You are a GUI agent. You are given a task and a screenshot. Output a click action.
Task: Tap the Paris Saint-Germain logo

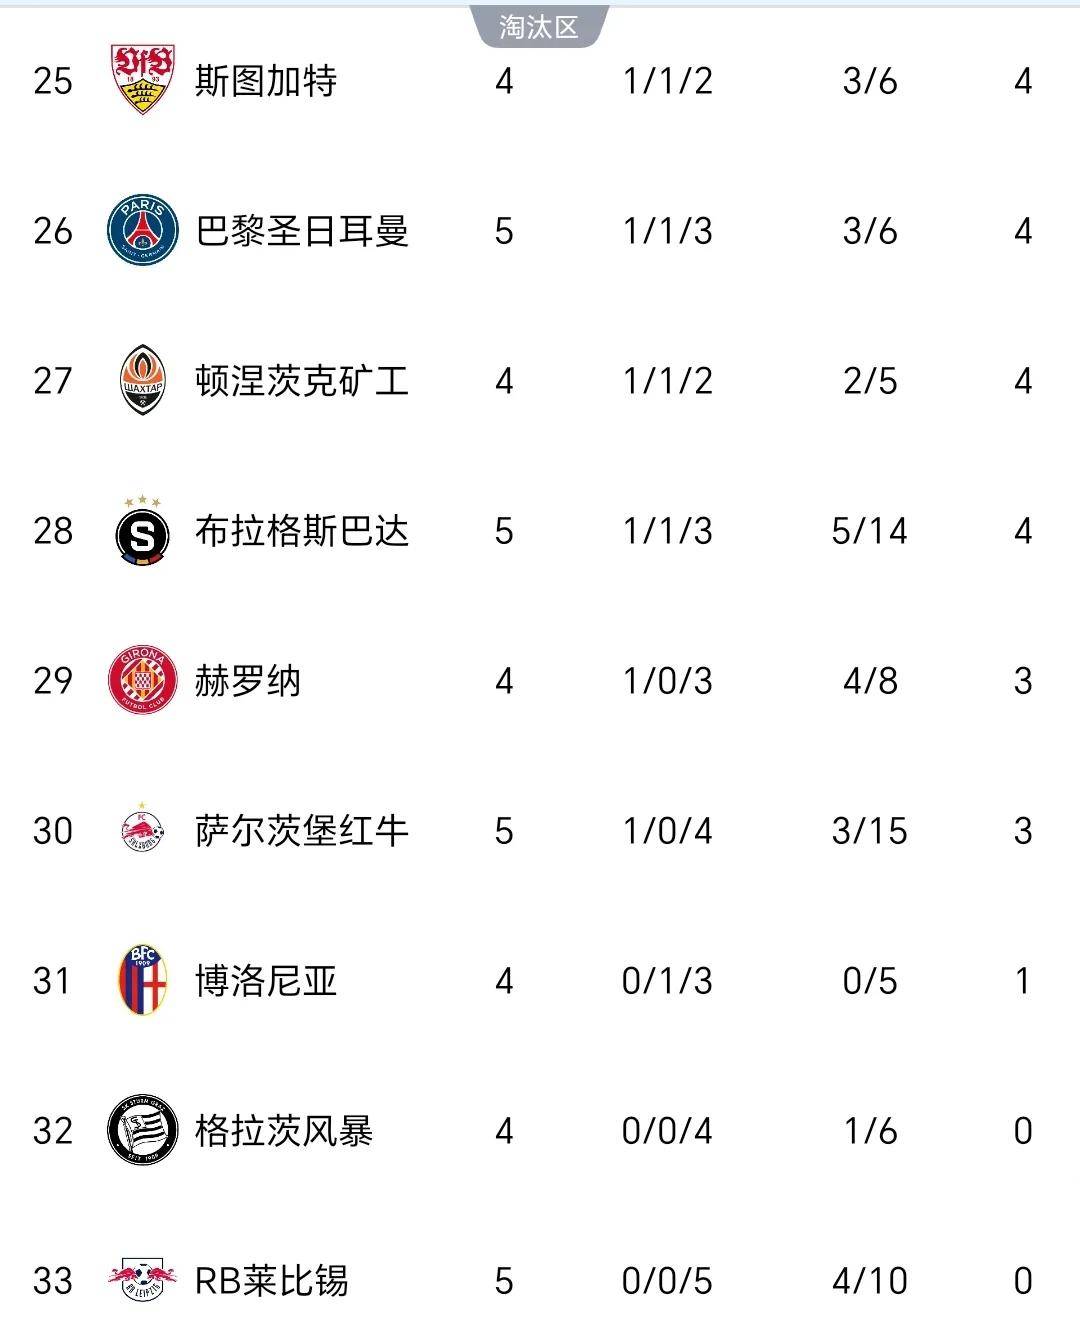(143, 230)
